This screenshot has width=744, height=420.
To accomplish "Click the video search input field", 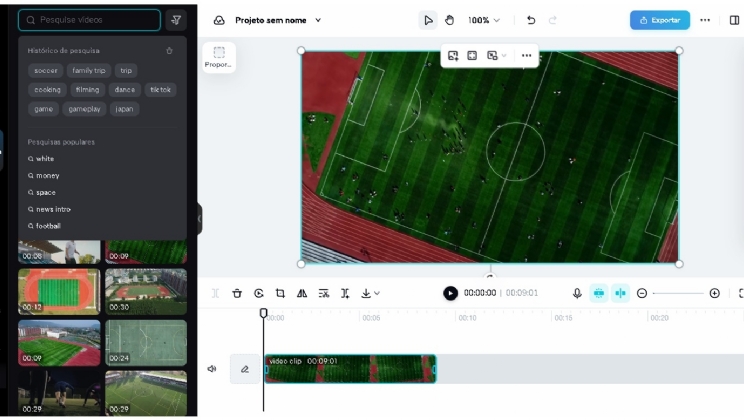I will click(89, 20).
